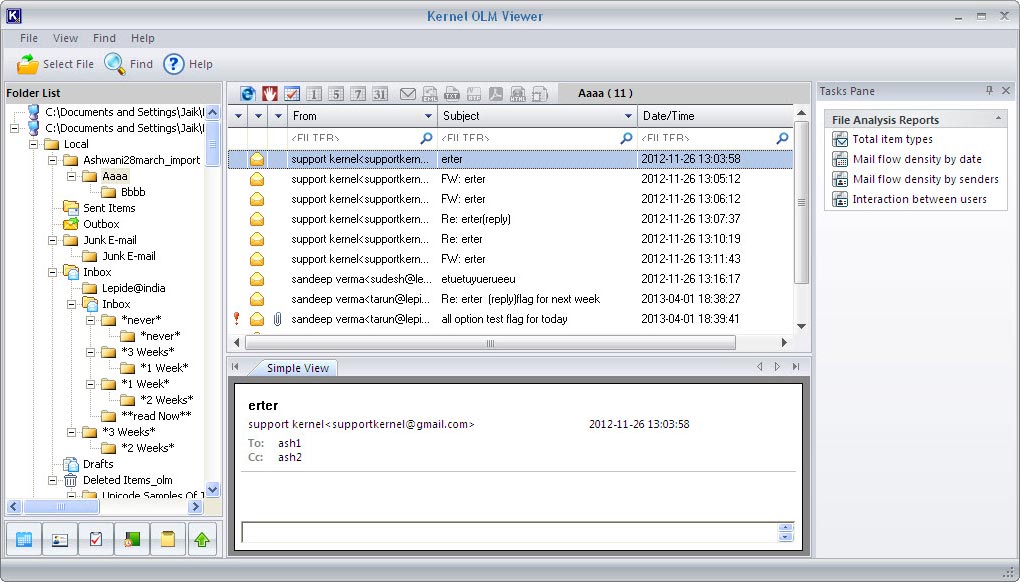The width and height of the screenshot is (1020, 582).
Task: Collapse the Junk E-mail parent folder node
Action: (53, 240)
